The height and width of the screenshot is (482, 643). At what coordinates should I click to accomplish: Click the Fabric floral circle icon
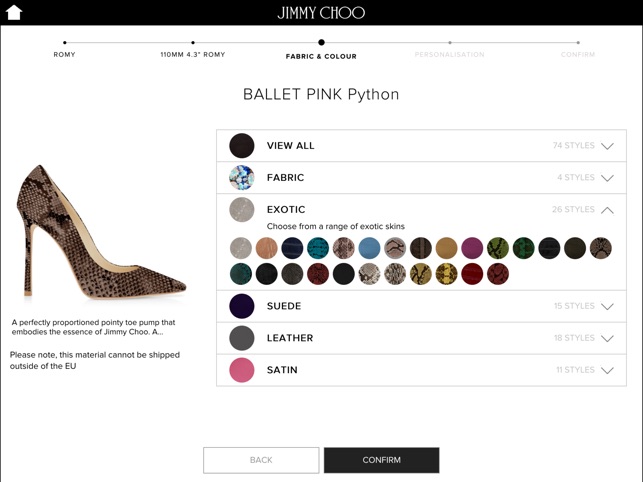242,178
